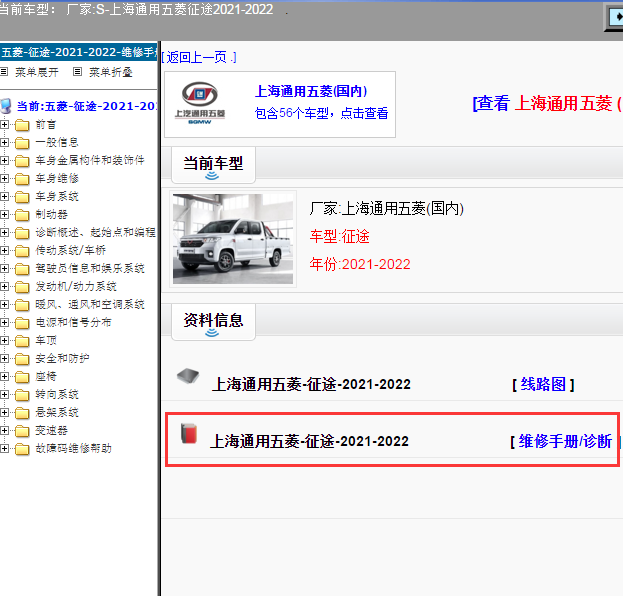
Task: Click 厂家:上海通用五菱(国内) text
Action: click(x=387, y=209)
